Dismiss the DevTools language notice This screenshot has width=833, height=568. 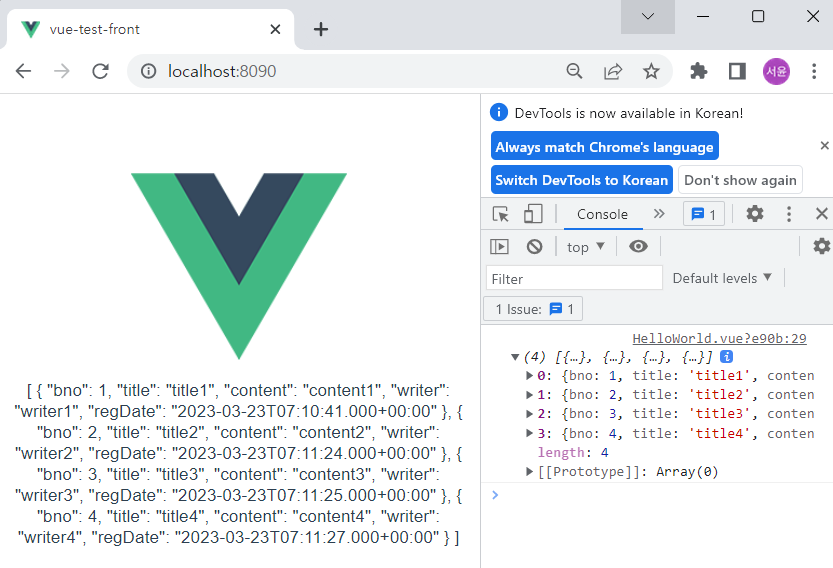click(824, 146)
